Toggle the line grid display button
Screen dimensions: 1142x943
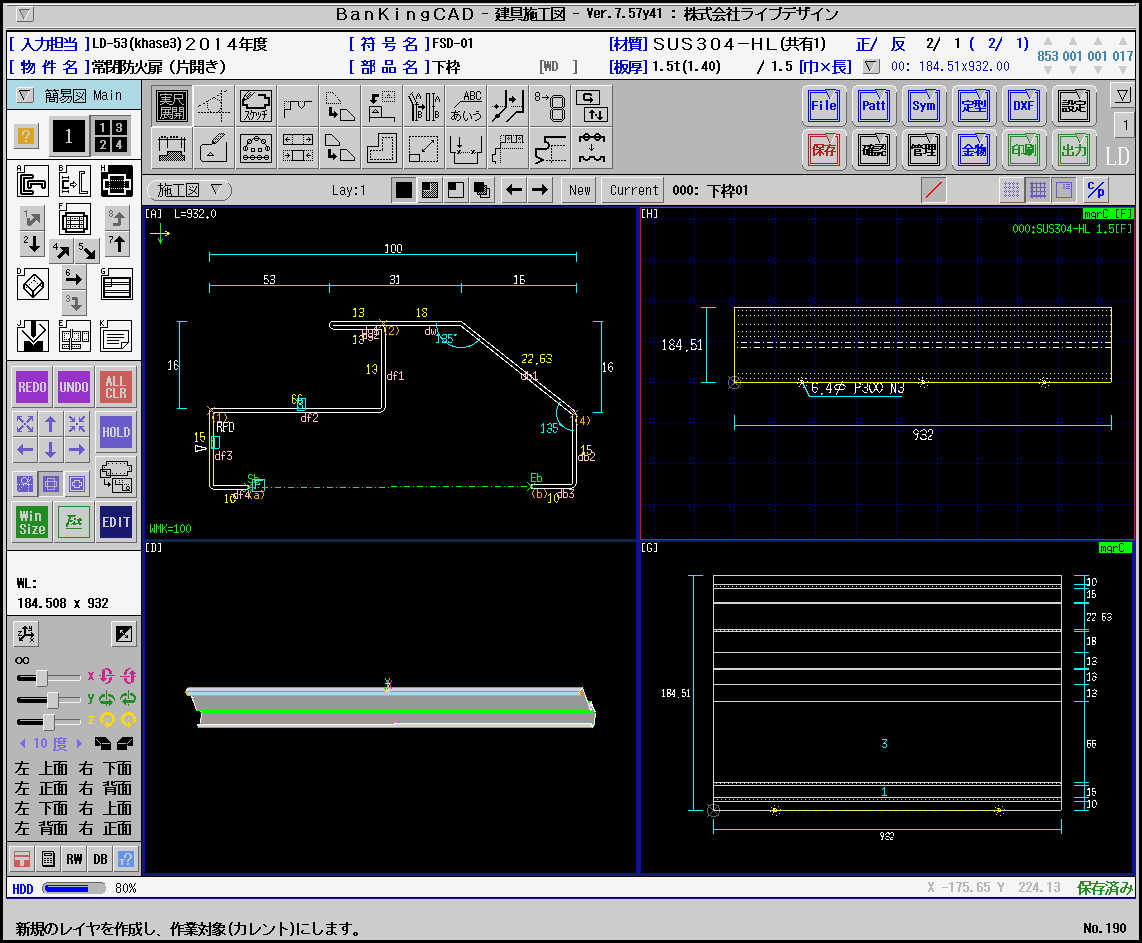point(1038,190)
